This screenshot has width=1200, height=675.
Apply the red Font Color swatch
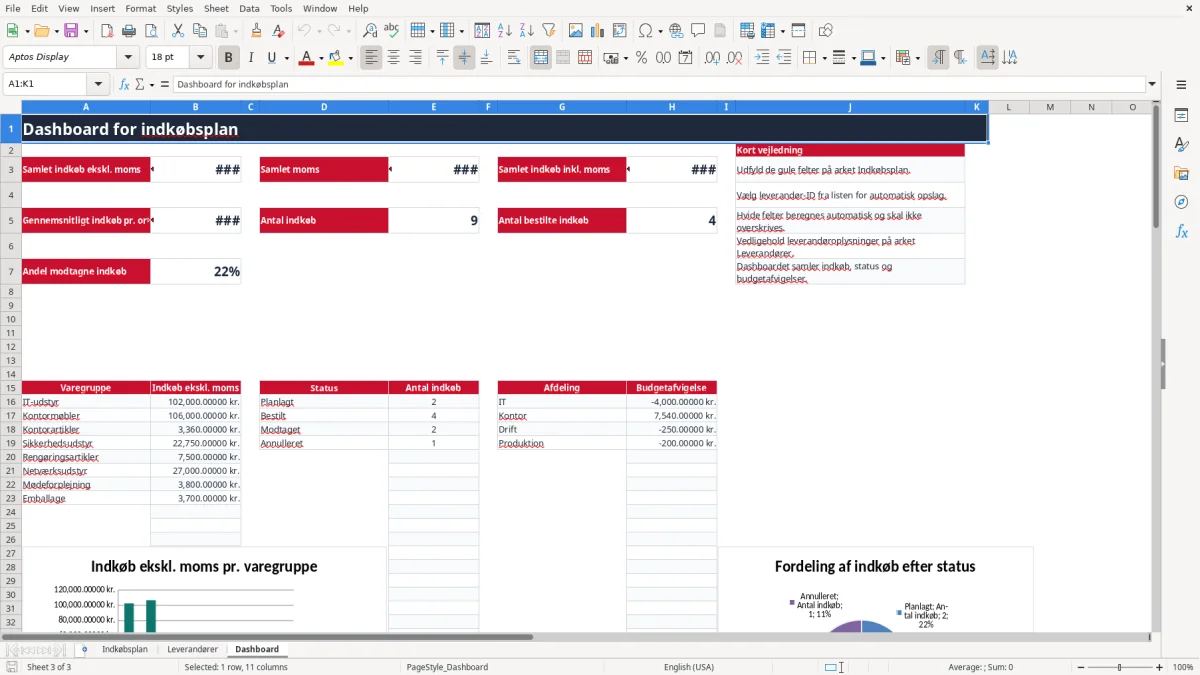pyautogui.click(x=307, y=58)
